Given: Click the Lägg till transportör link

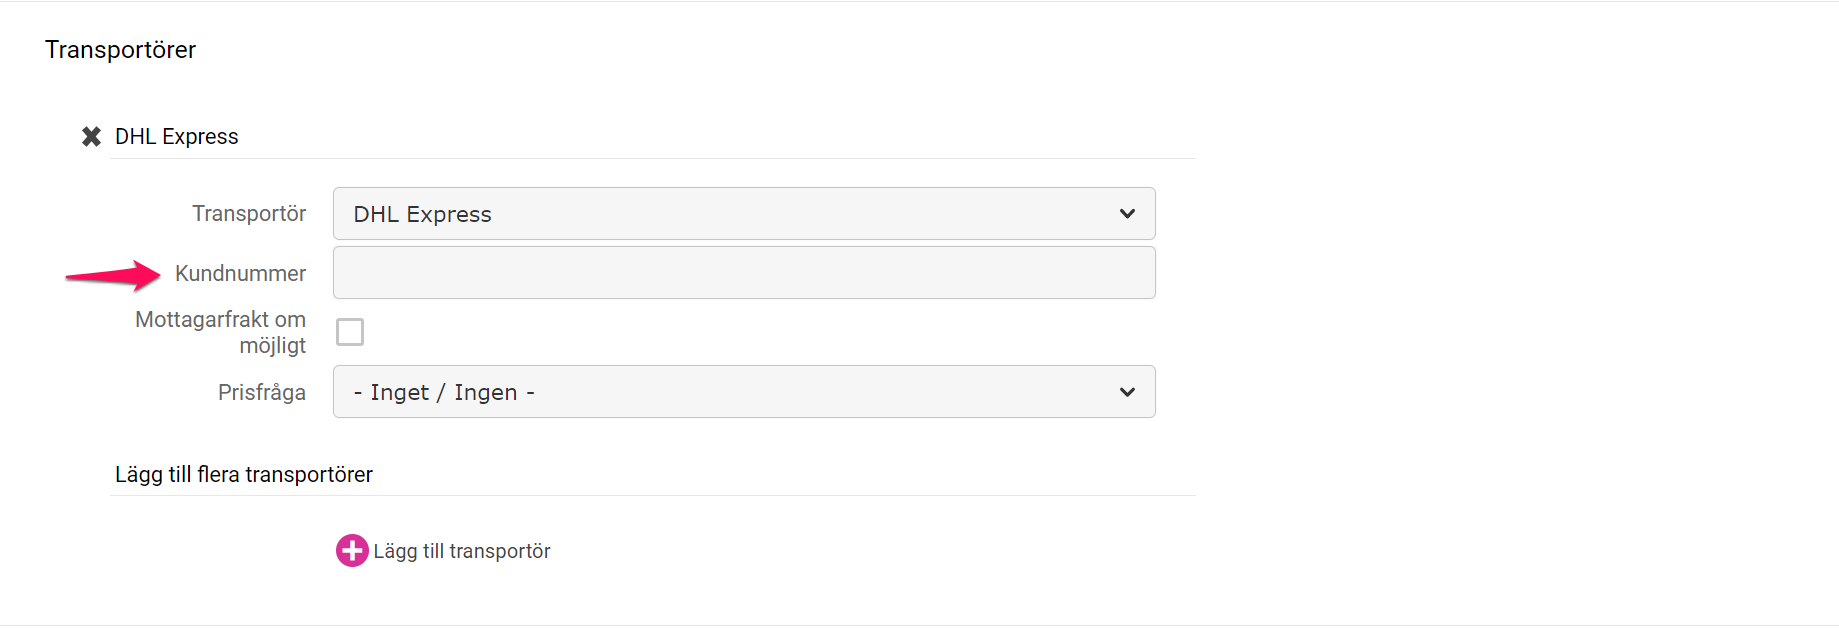Looking at the screenshot, I should click(x=462, y=551).
